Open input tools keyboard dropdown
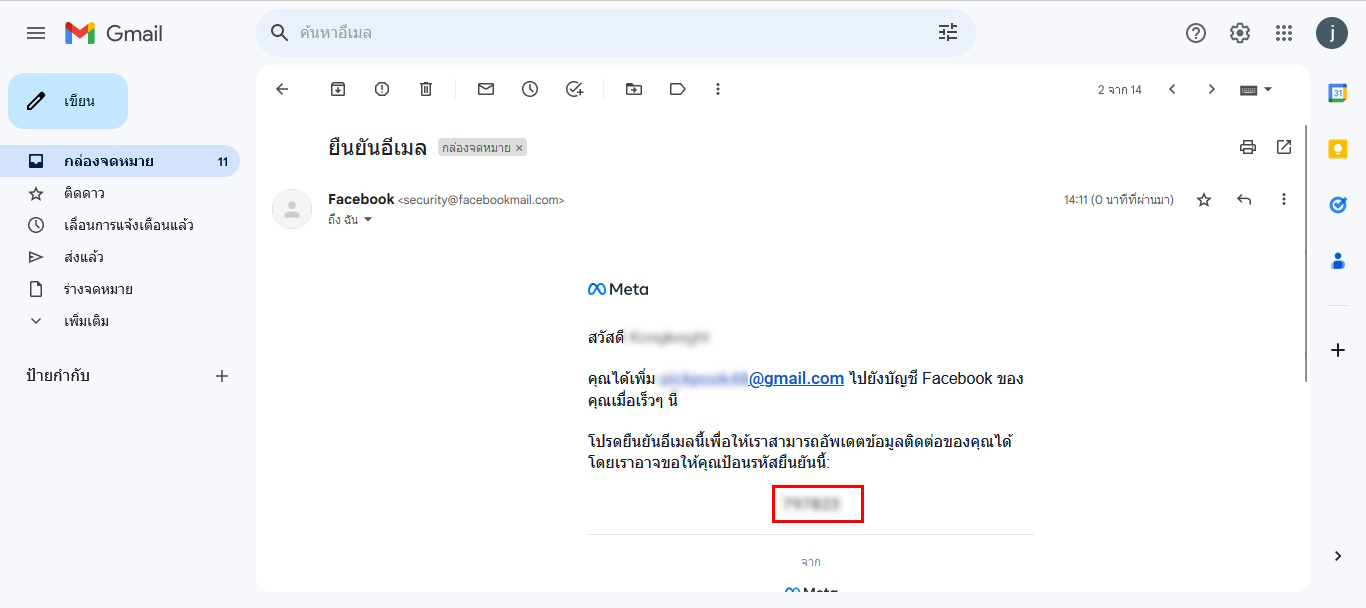The width and height of the screenshot is (1366, 608). pyautogui.click(x=1256, y=89)
